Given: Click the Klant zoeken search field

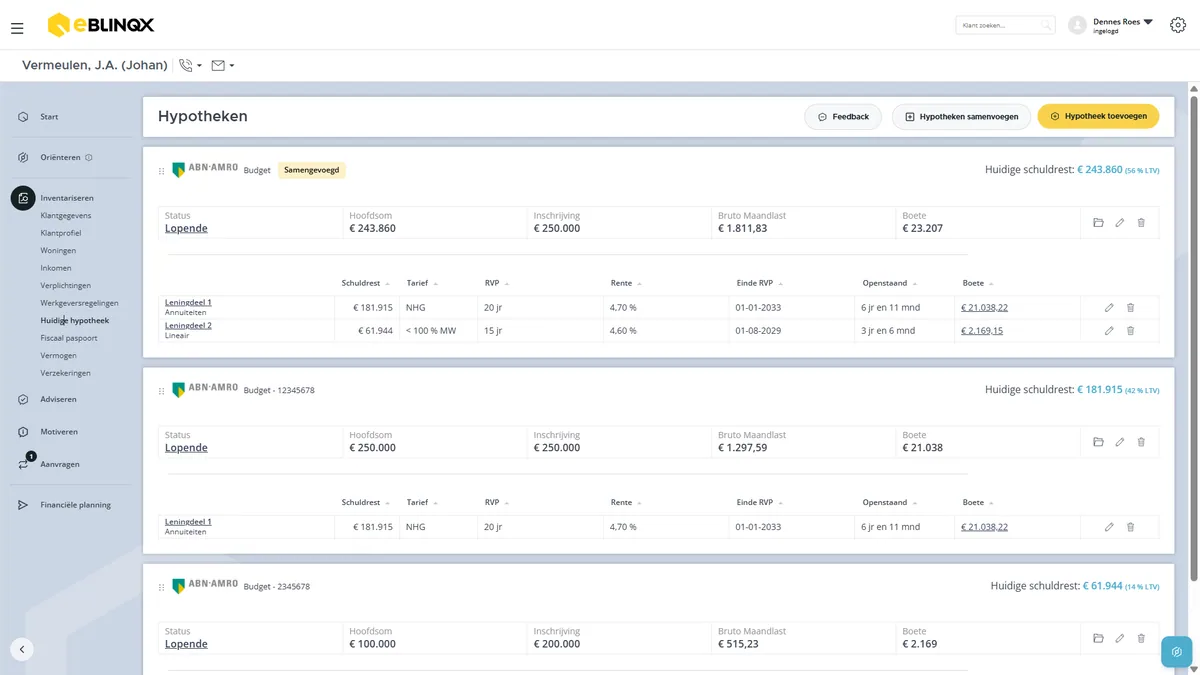Looking at the screenshot, I should click(1005, 25).
